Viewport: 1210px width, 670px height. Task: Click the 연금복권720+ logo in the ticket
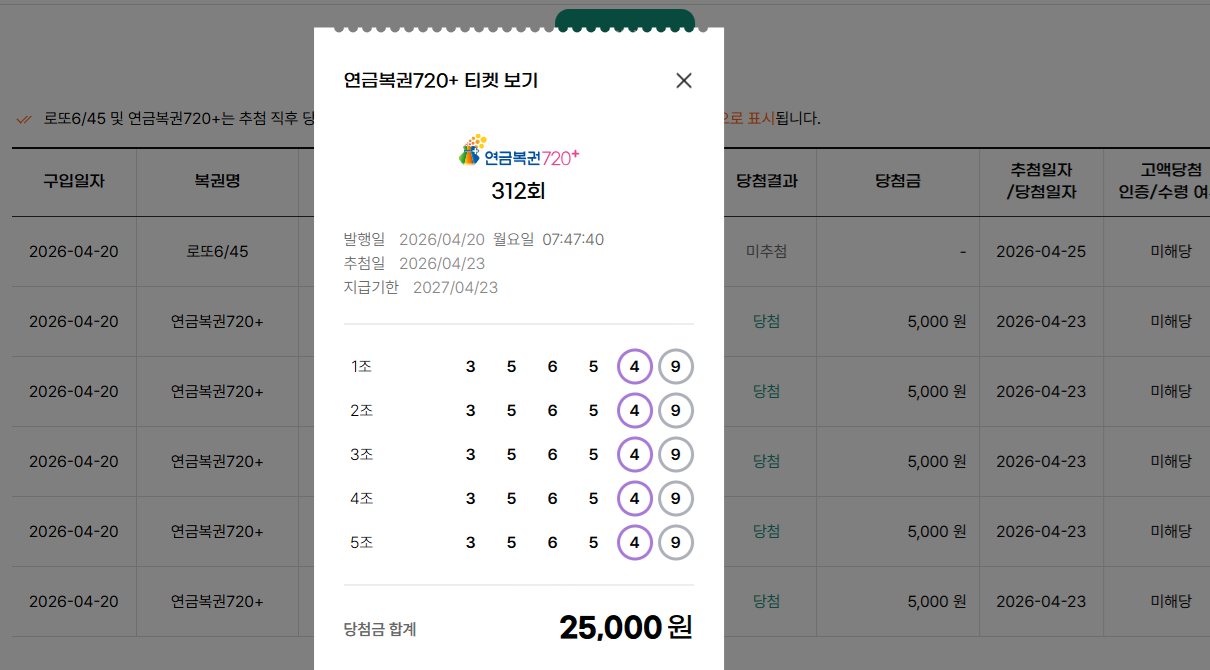(x=518, y=151)
